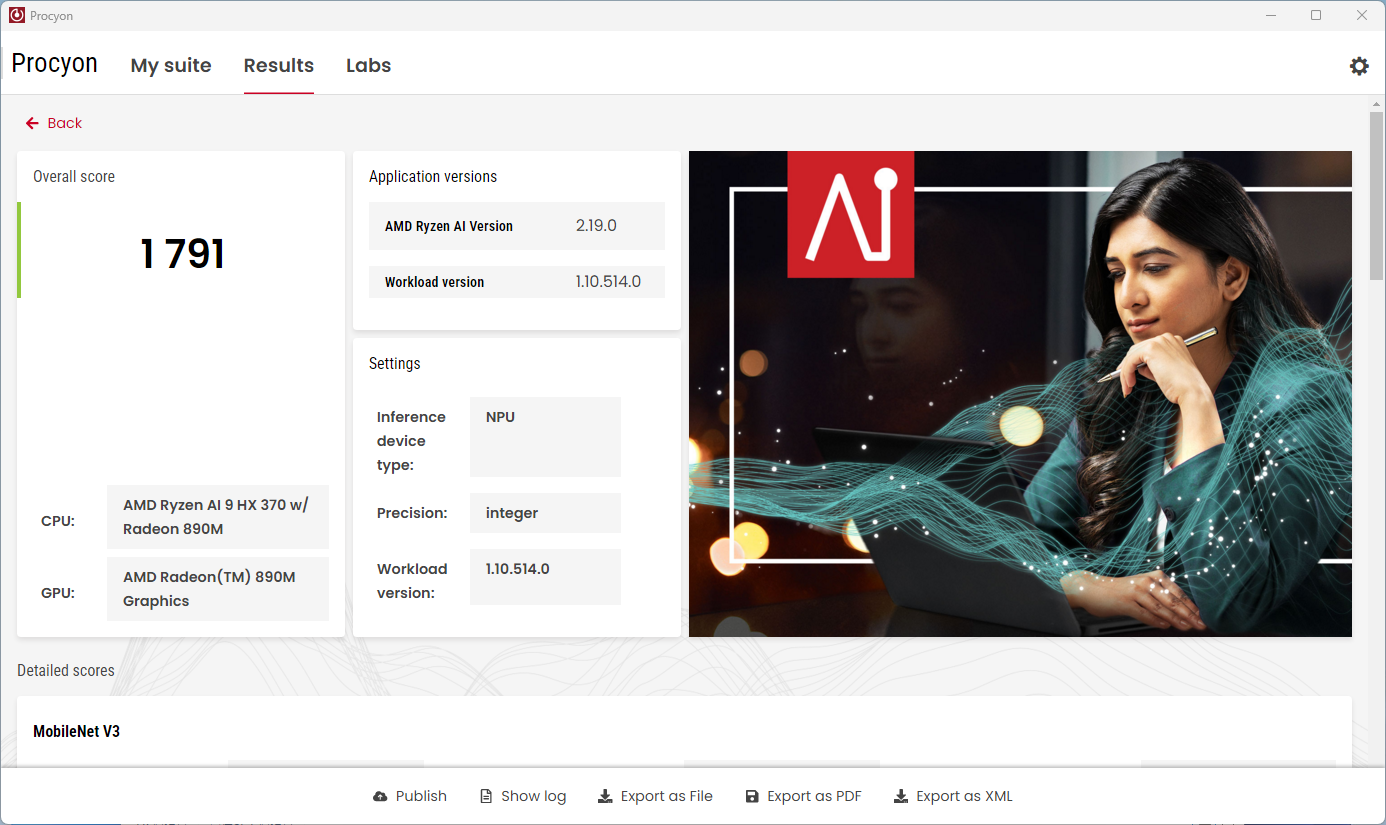This screenshot has width=1386, height=825.
Task: Export the result as File
Action: 655,797
